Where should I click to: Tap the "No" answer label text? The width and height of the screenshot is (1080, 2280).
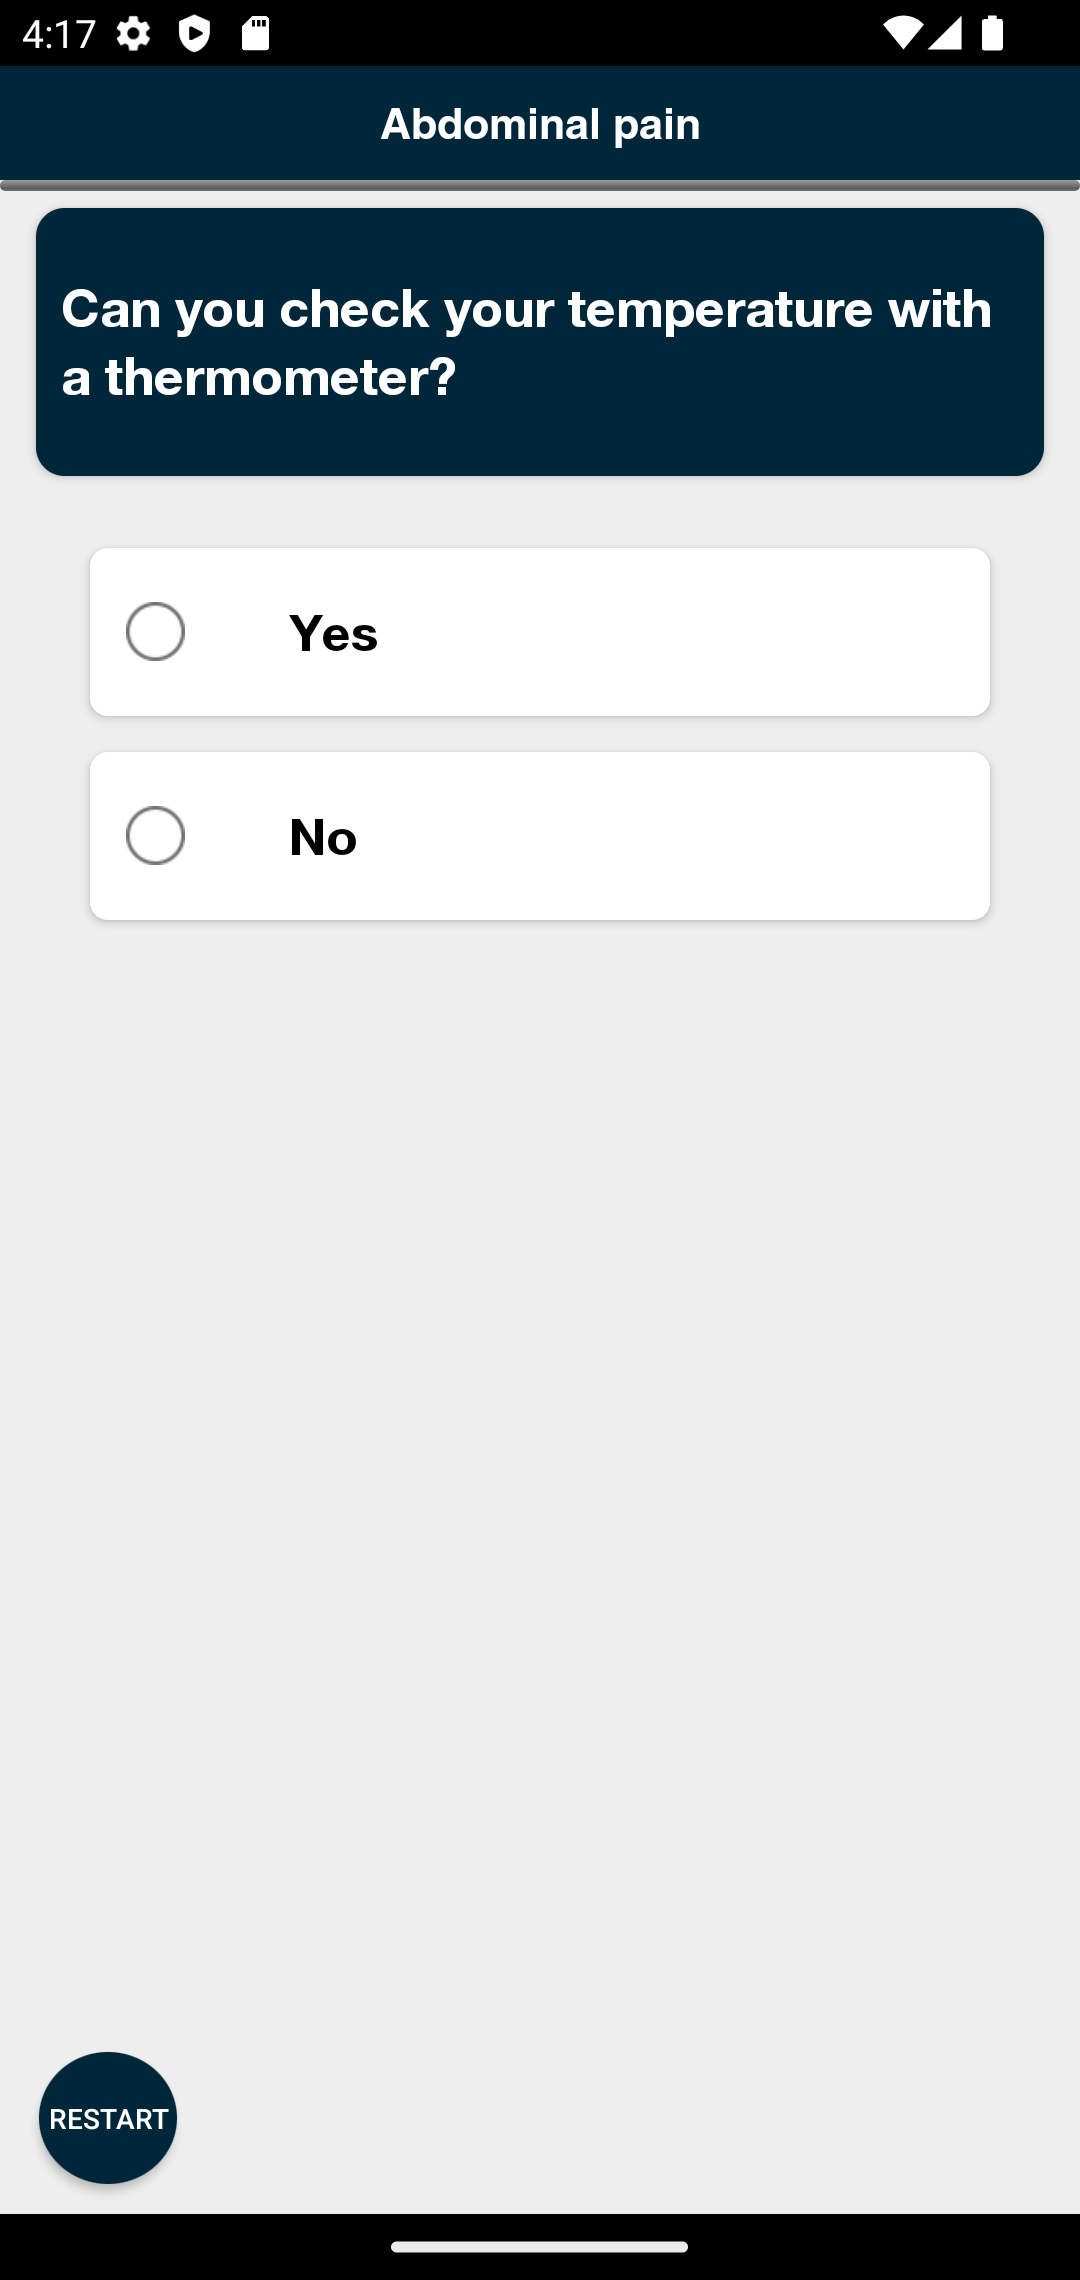[x=322, y=837]
